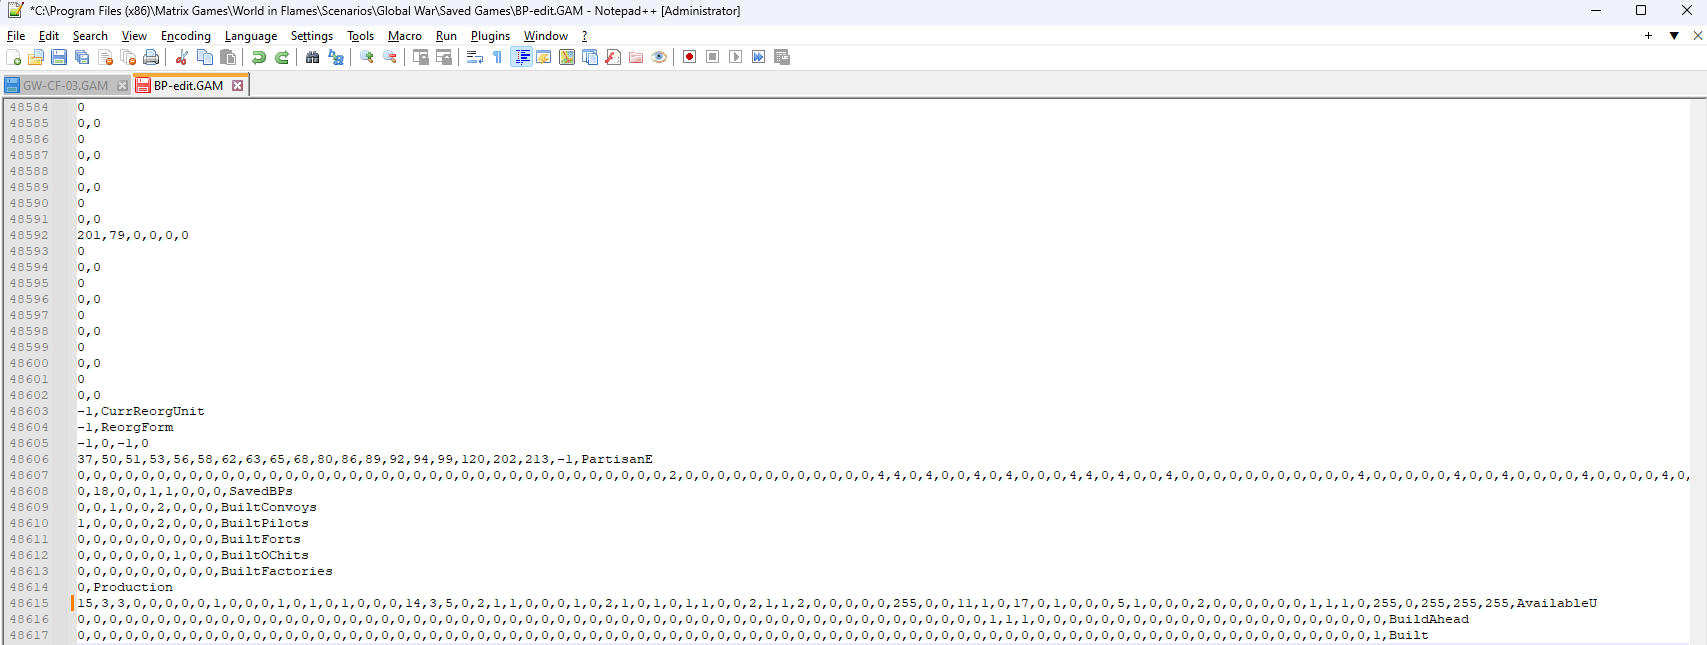Click line number 48592 in the margin
1707x645 pixels.
29,235
